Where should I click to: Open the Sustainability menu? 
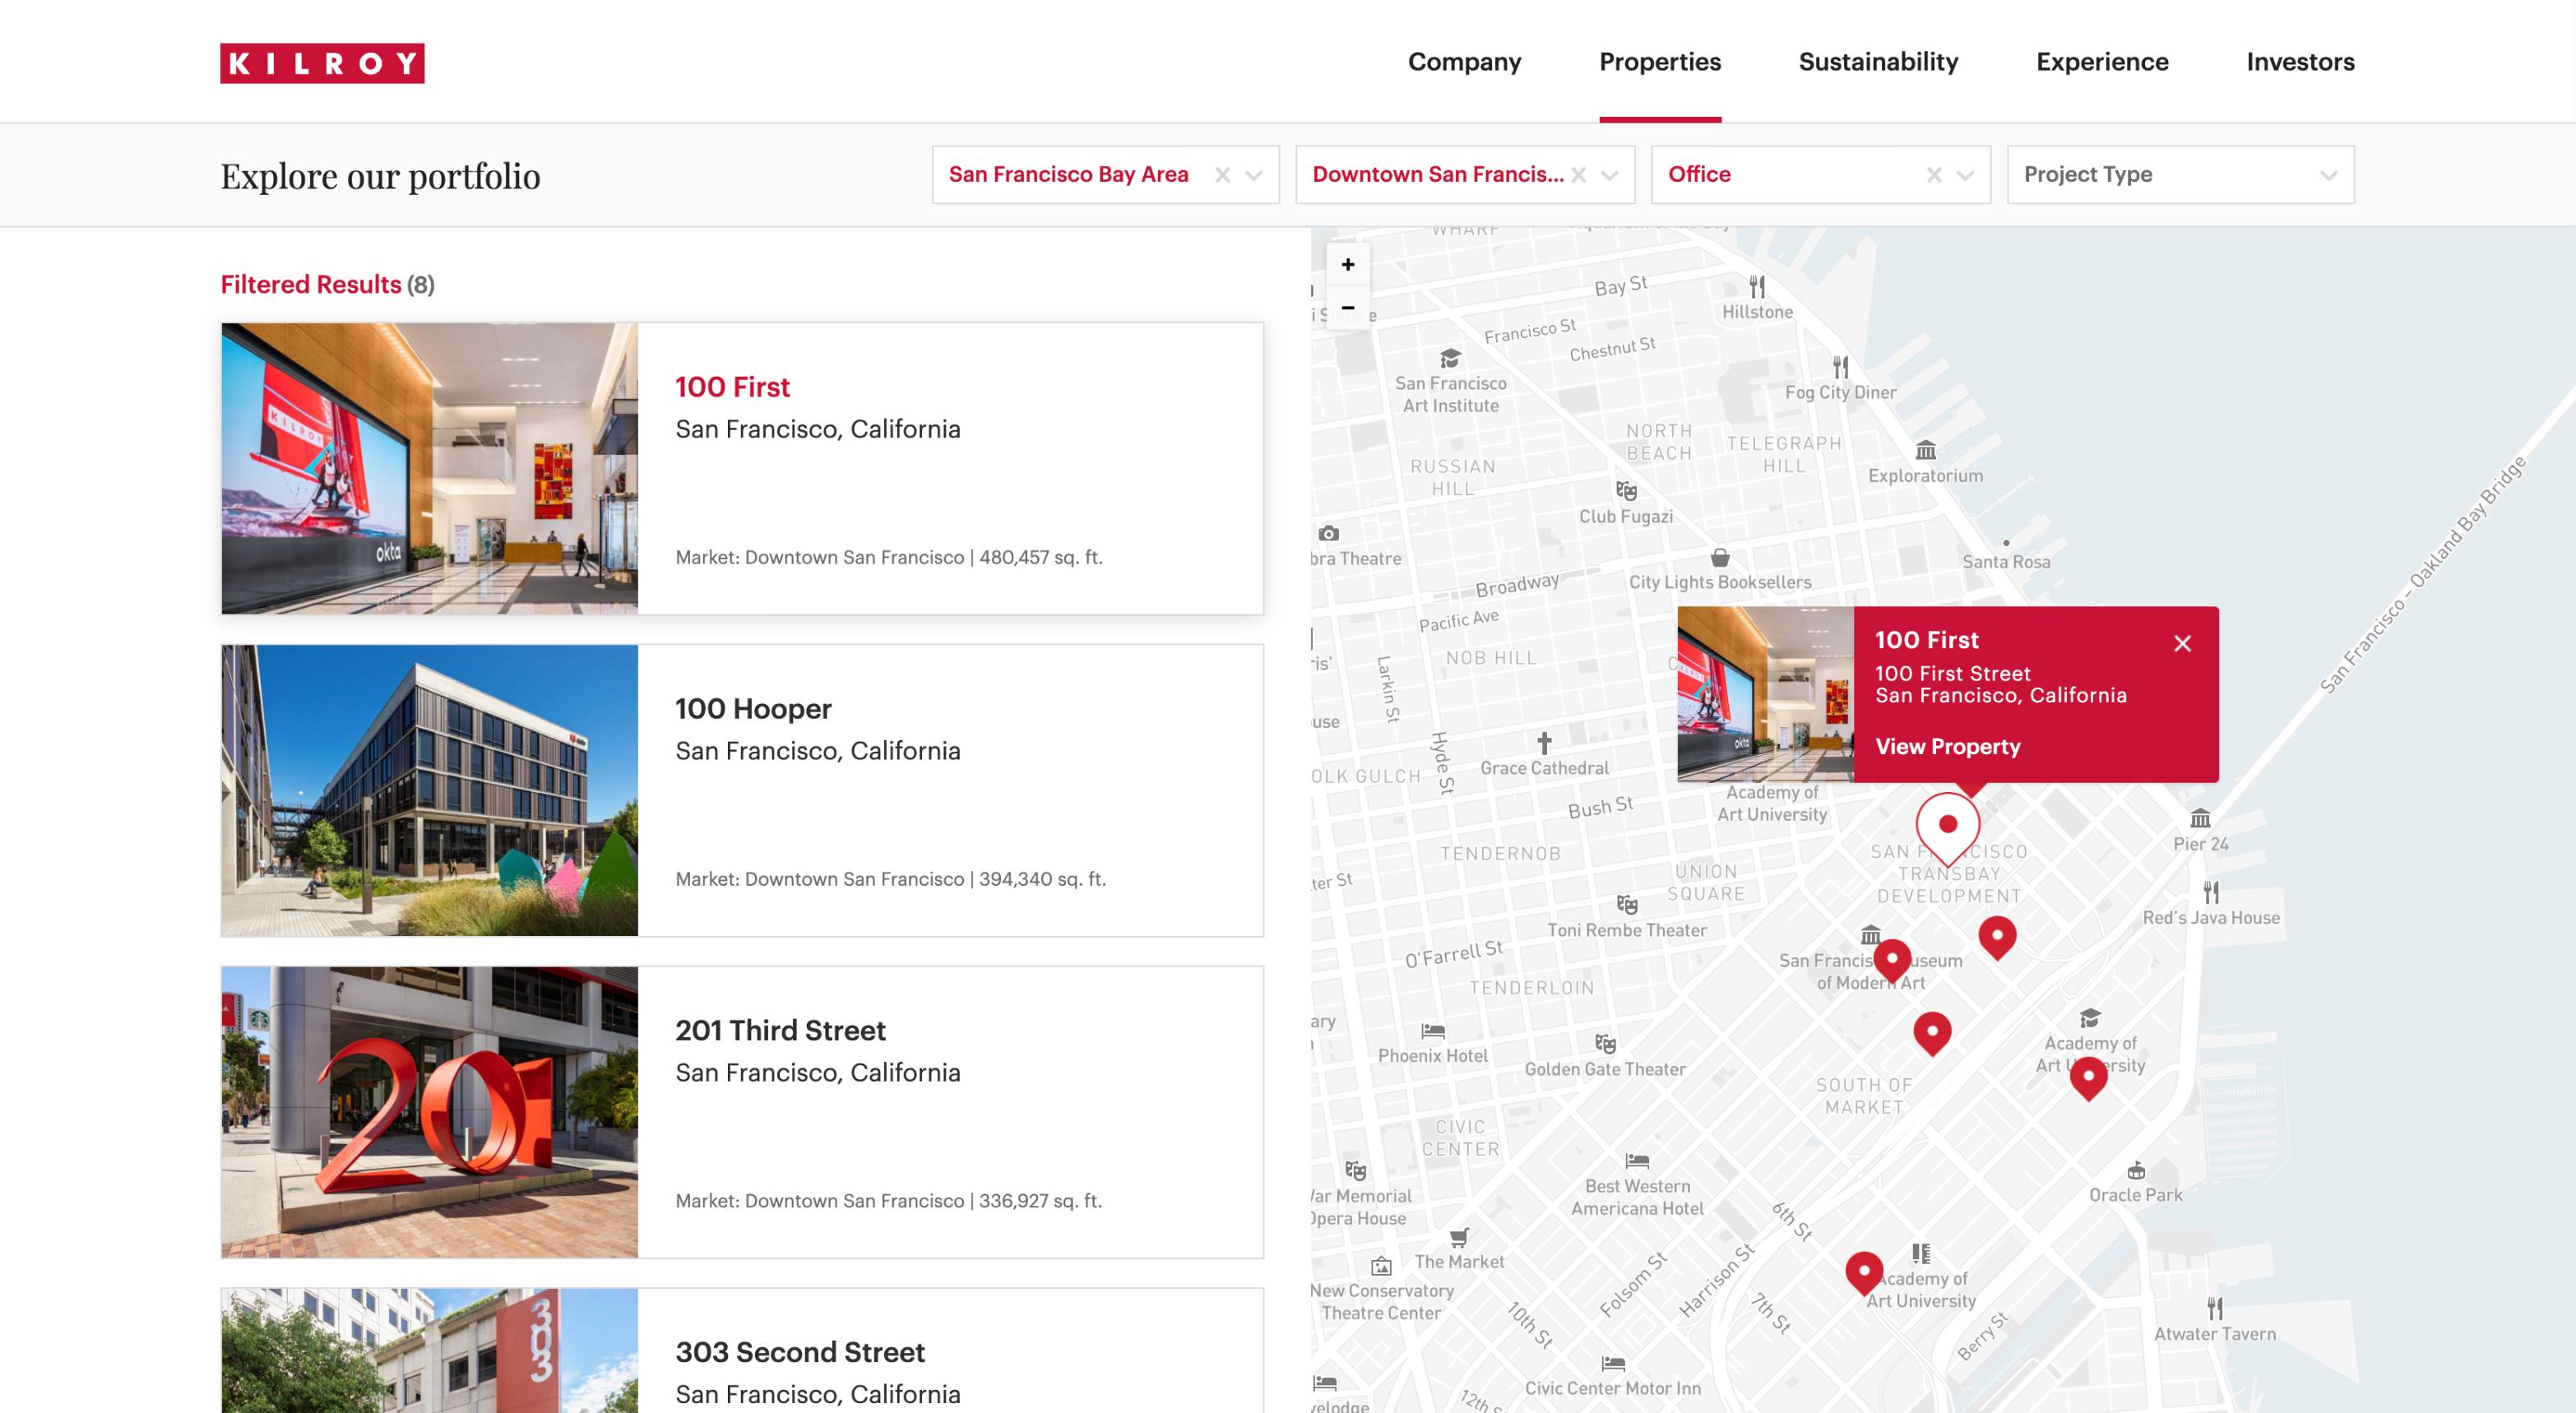[1878, 62]
